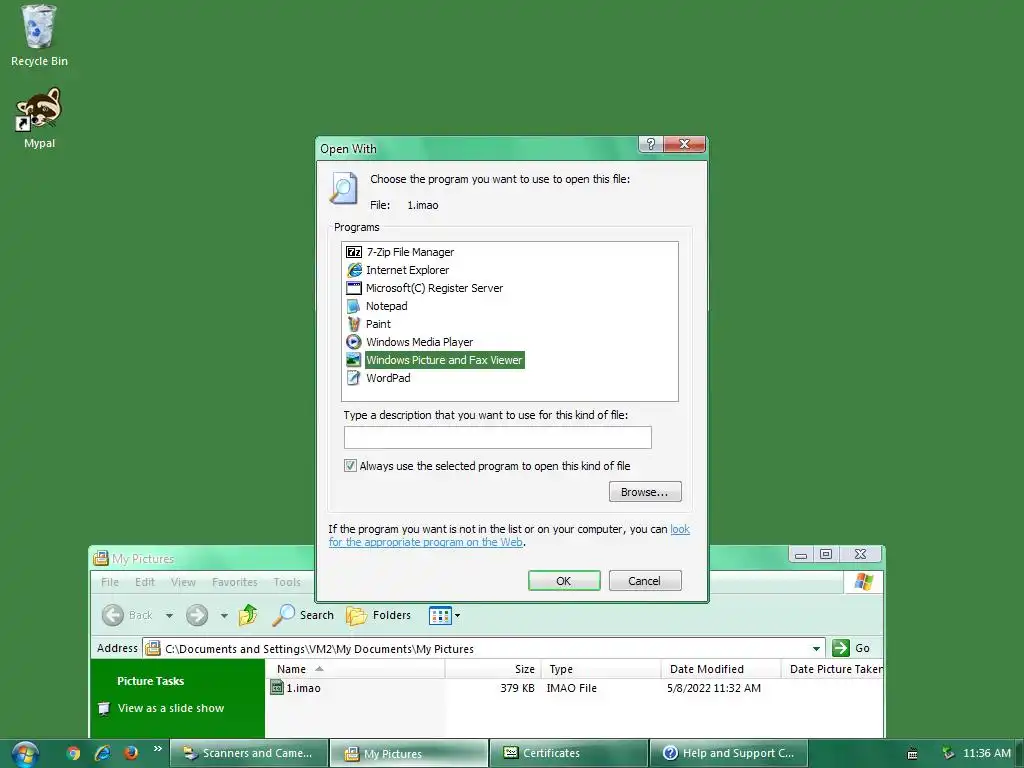Open the Edit menu in My Pictures
Viewport: 1024px width, 768px height.
[145, 582]
